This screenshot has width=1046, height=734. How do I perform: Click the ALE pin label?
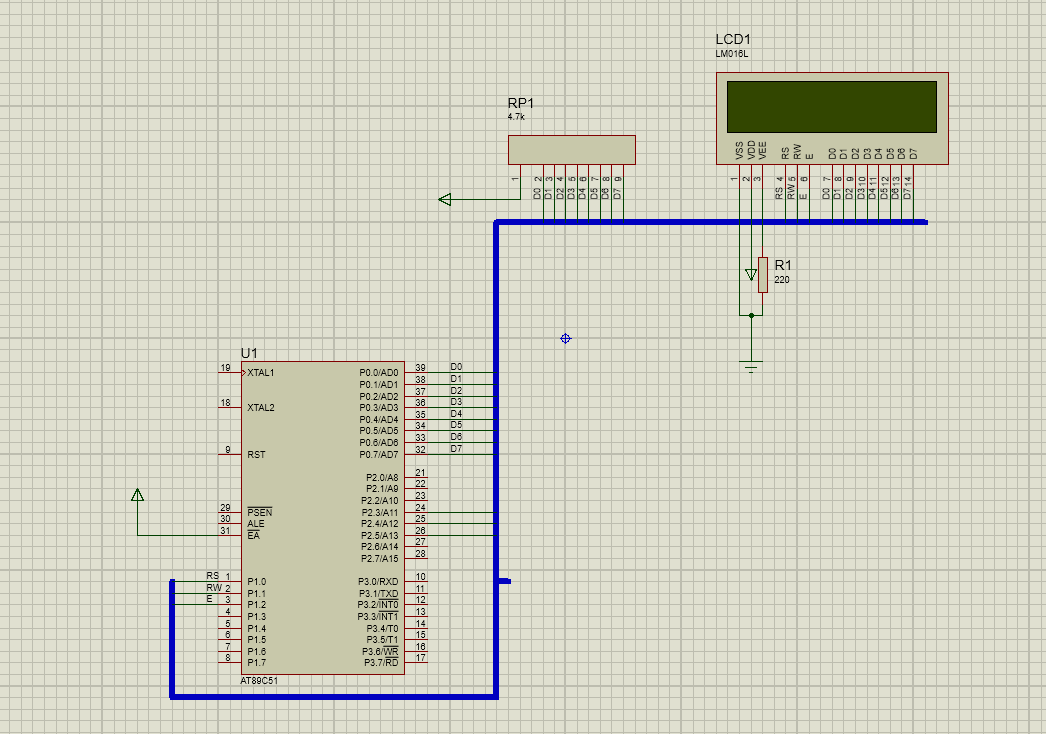point(255,524)
